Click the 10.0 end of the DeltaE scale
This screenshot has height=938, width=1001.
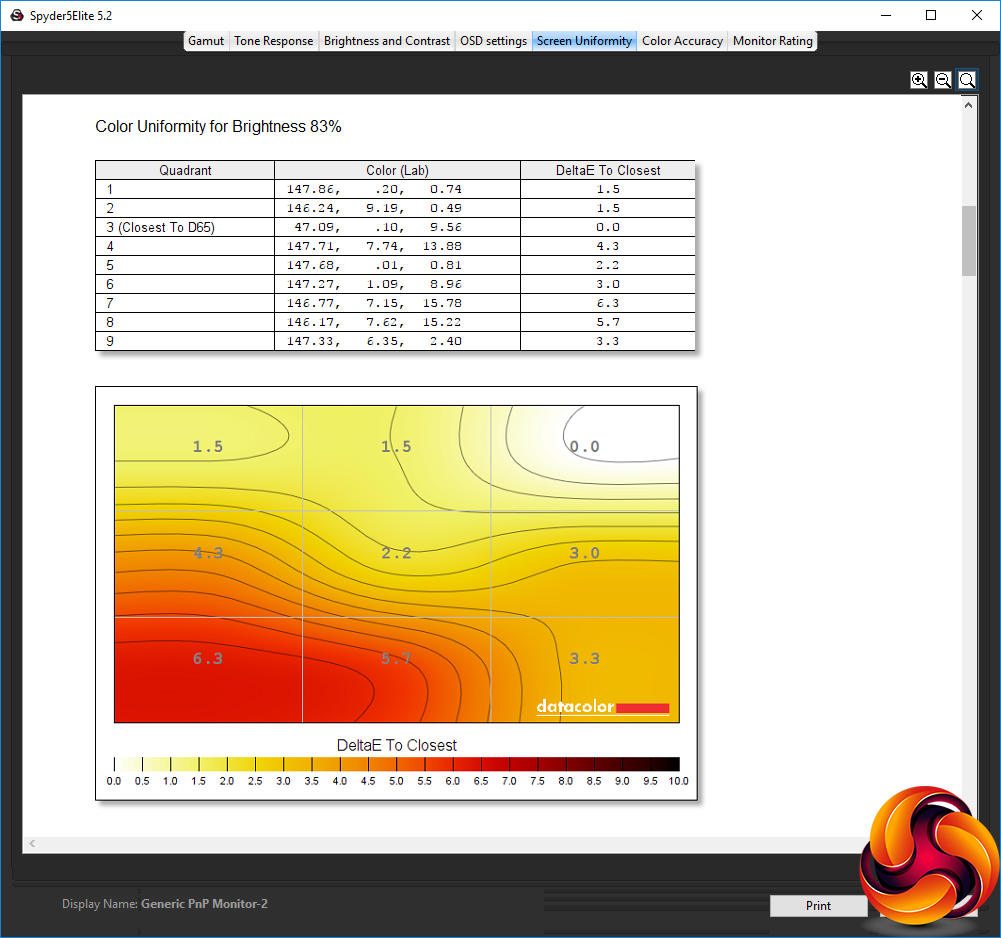point(679,781)
